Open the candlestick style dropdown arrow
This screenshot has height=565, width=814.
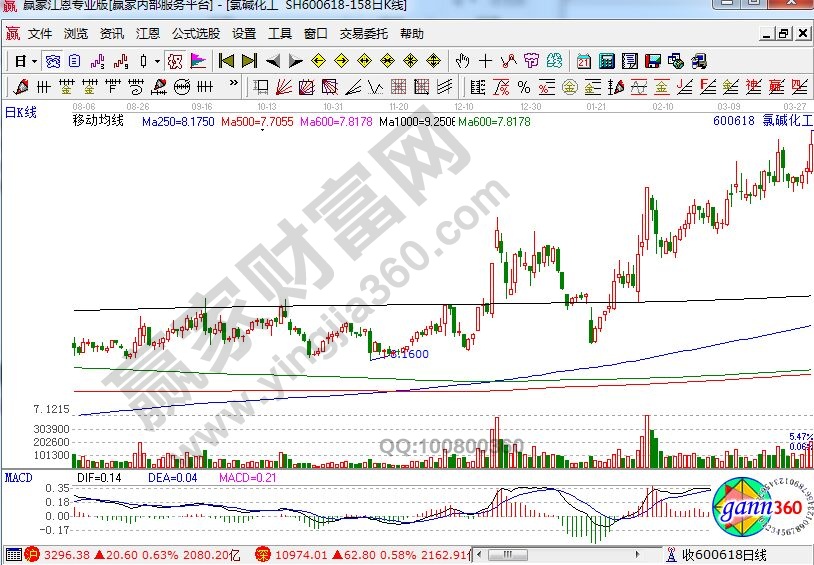coord(156,61)
